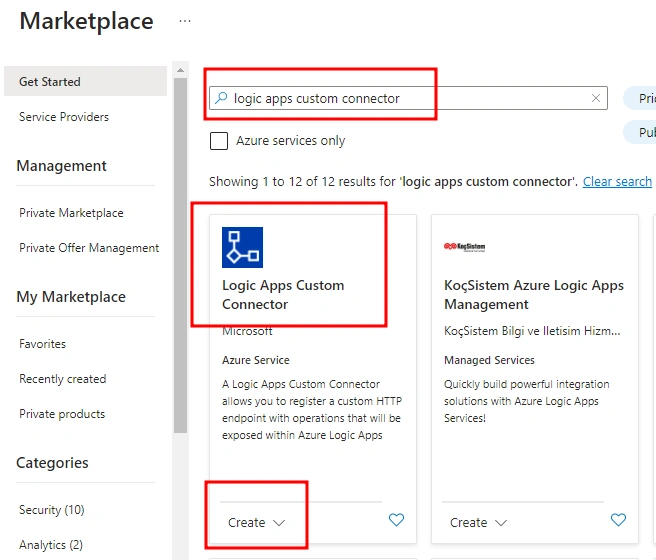Click the Marketplace page heading

point(87,21)
